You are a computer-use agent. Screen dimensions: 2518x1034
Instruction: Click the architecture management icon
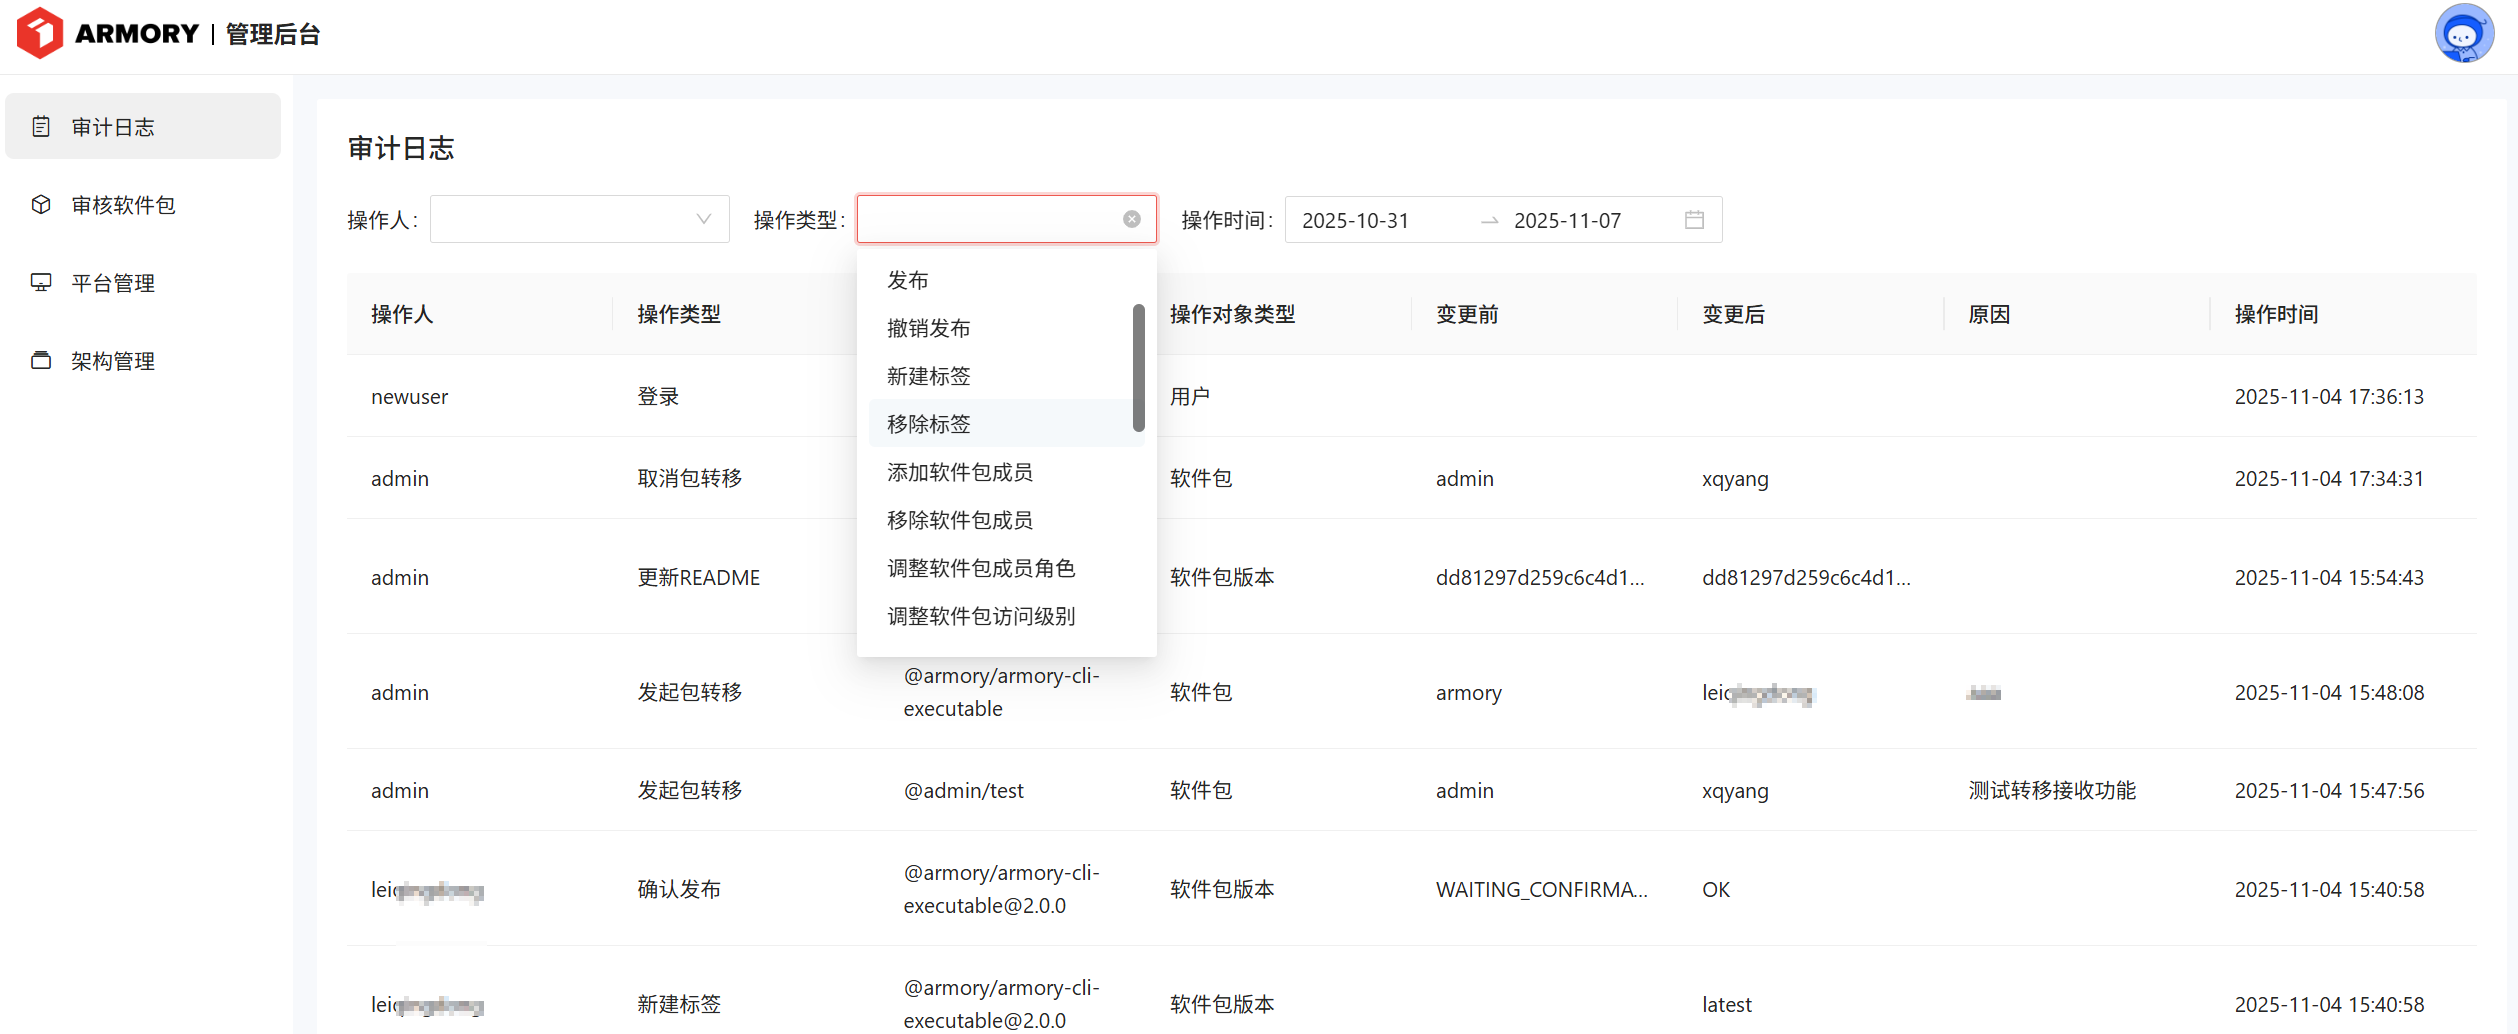pyautogui.click(x=41, y=360)
